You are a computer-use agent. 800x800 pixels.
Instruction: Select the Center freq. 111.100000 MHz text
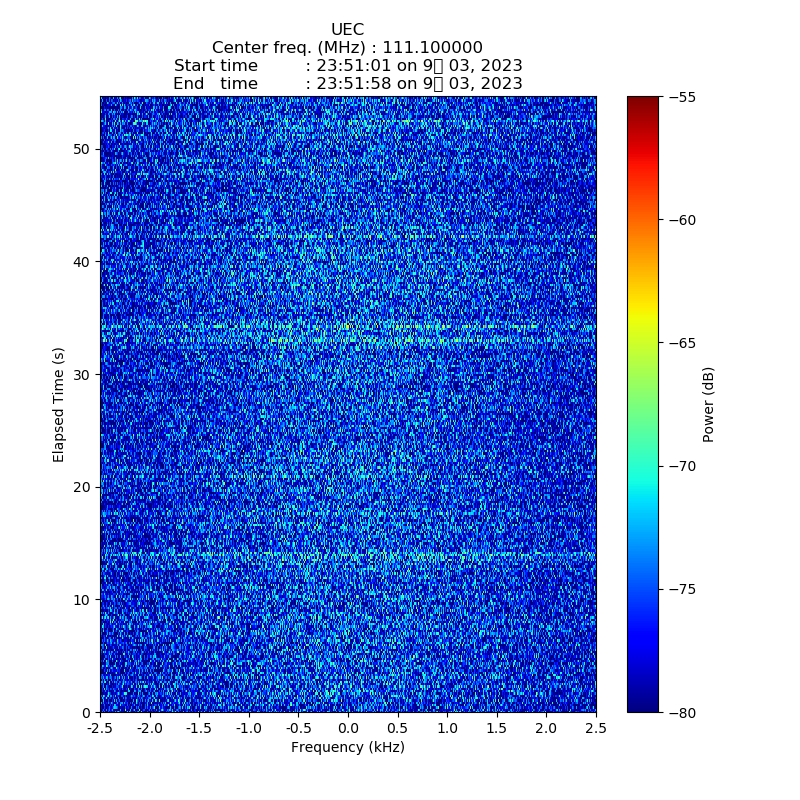click(347, 48)
